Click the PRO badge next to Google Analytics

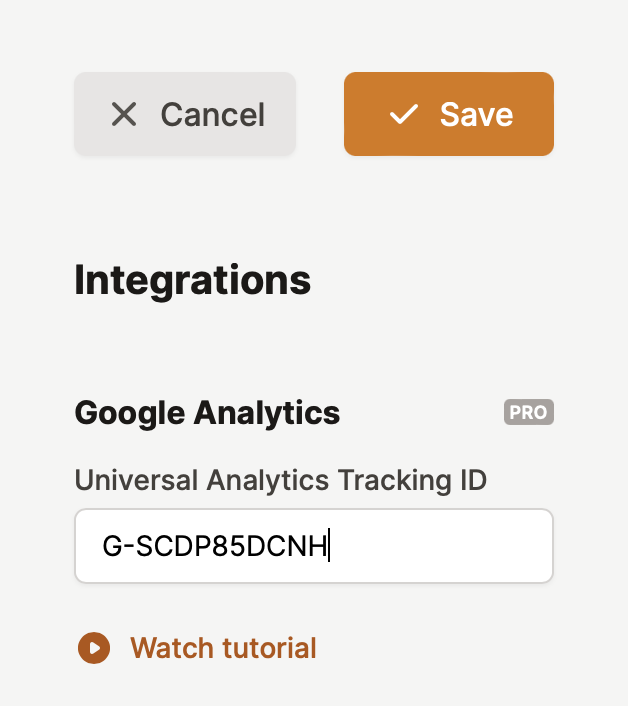[528, 412]
